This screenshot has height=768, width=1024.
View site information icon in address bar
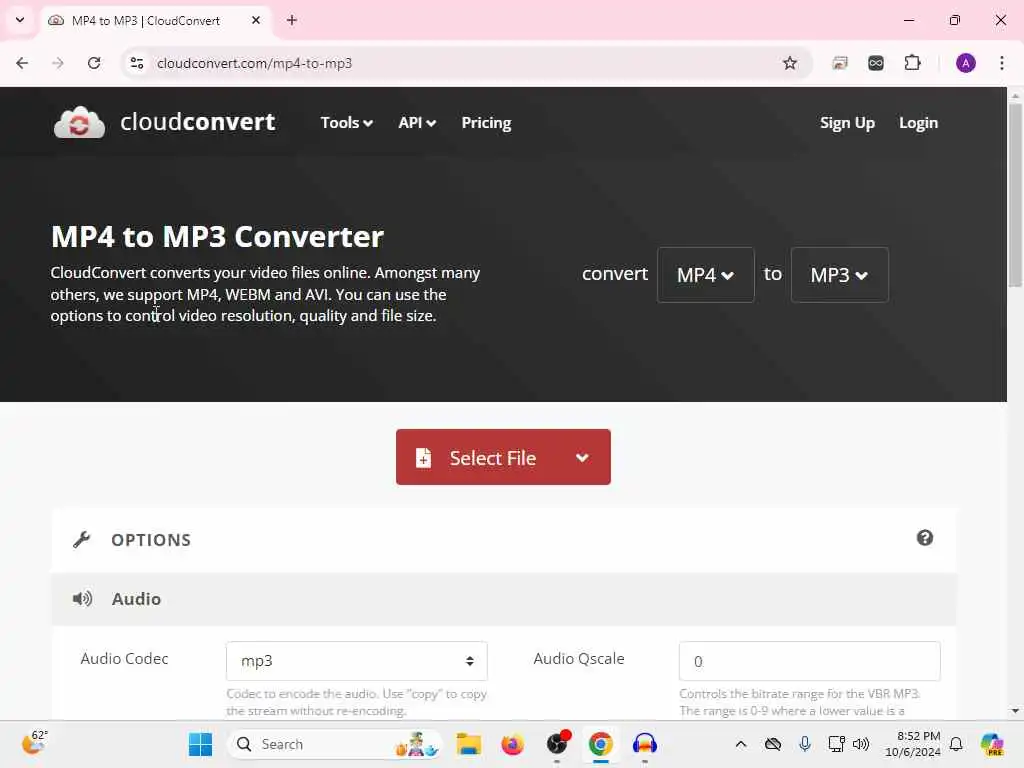(x=137, y=63)
